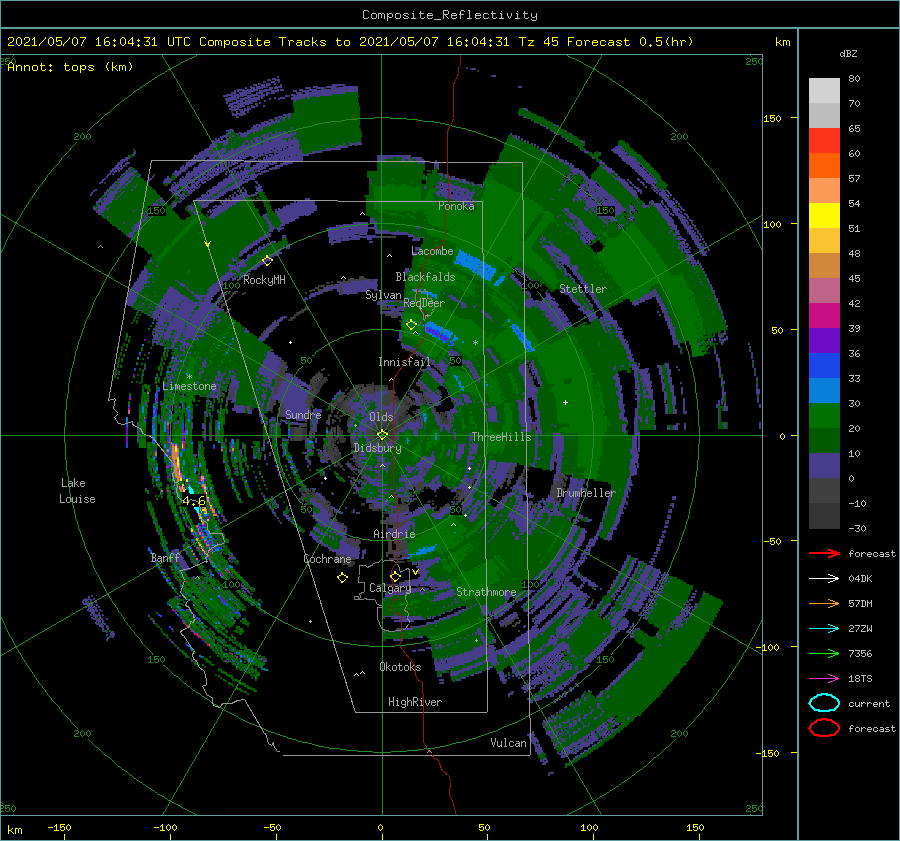This screenshot has width=900, height=841.
Task: Click the 04DK track label text
Action: pyautogui.click(x=860, y=579)
